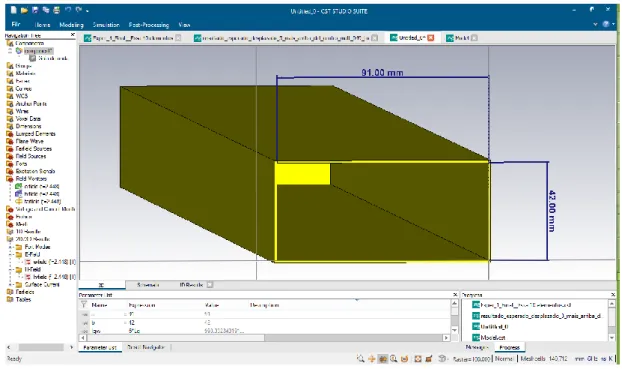622x369 pixels.
Task: Open the Post-Processing ribbon tab
Action: [149, 25]
